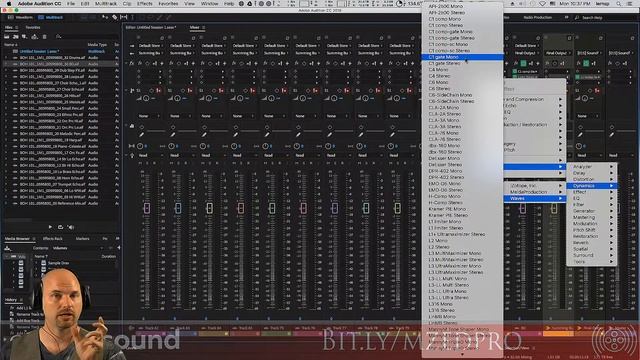The width and height of the screenshot is (640, 360).
Task: Open the MeldaProduction vendor submenu
Action: click(x=535, y=192)
